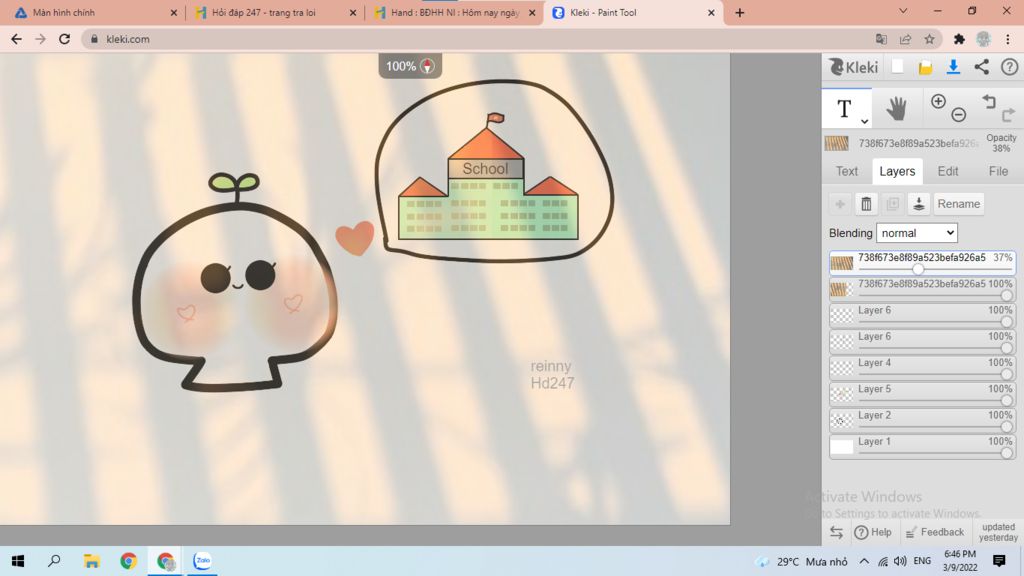Click the ENG language indicator
The width and height of the screenshot is (1024, 576).
(x=922, y=561)
